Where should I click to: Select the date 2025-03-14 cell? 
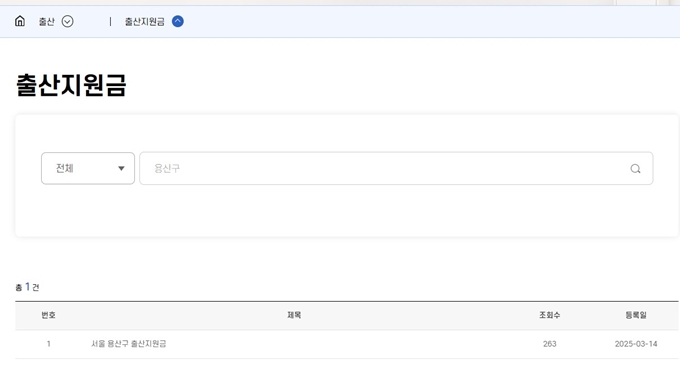tap(636, 344)
